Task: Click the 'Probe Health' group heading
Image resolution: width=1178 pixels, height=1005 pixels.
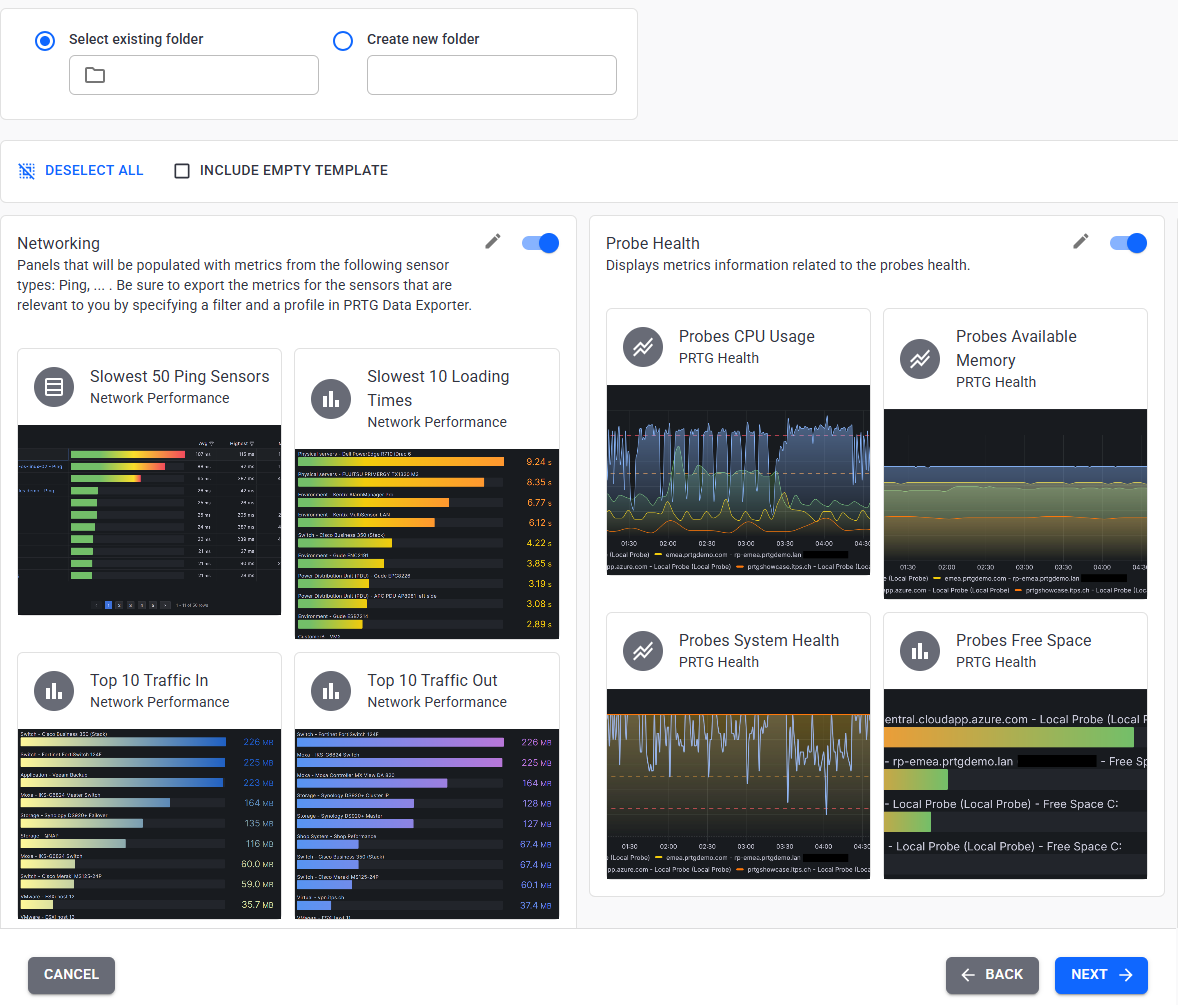Action: 653,243
